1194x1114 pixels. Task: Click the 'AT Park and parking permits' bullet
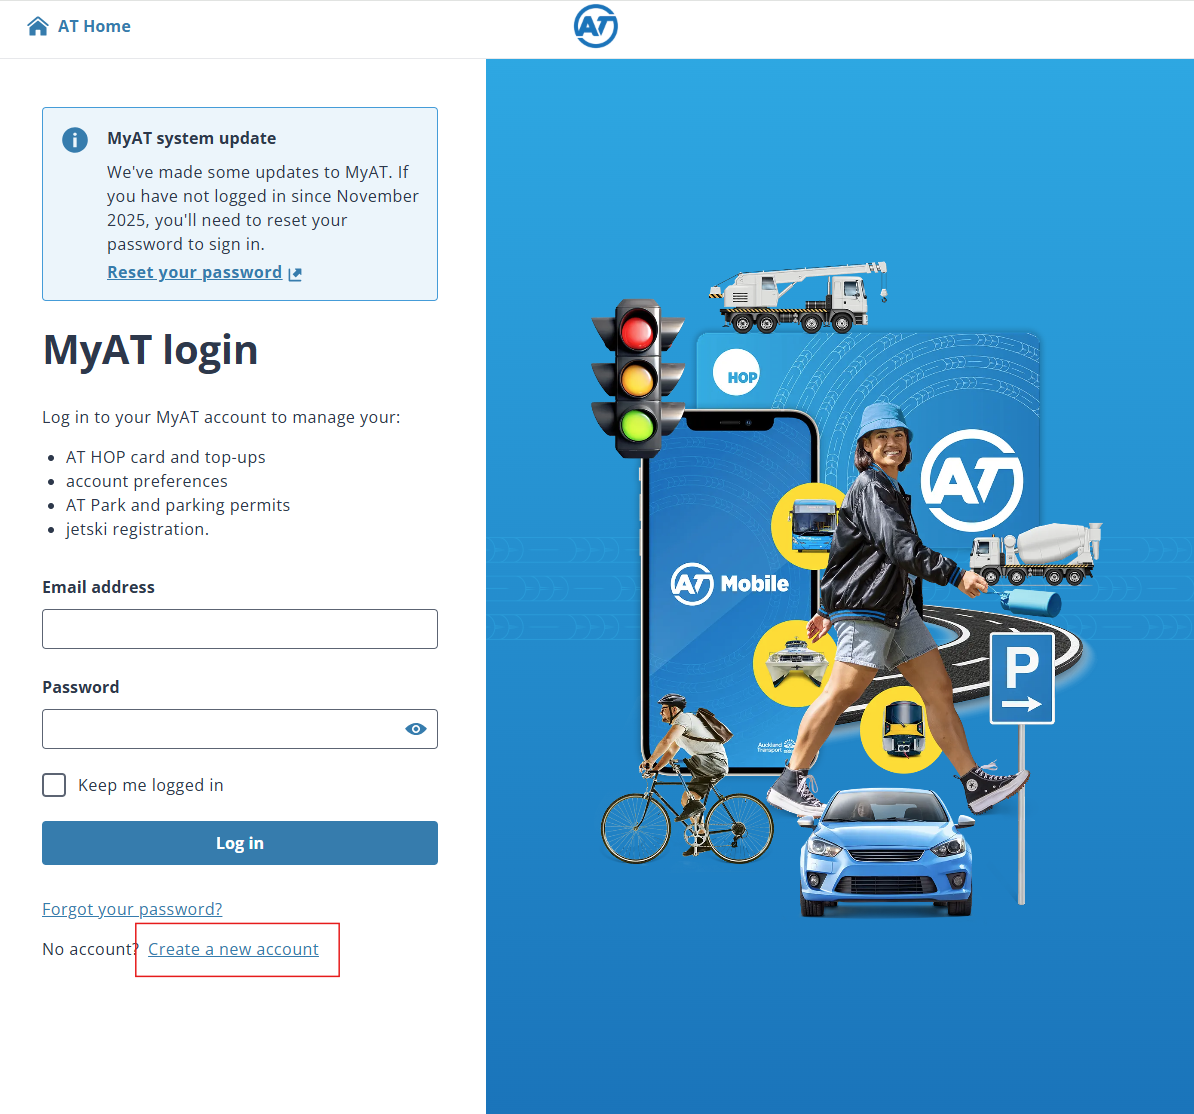[178, 506]
